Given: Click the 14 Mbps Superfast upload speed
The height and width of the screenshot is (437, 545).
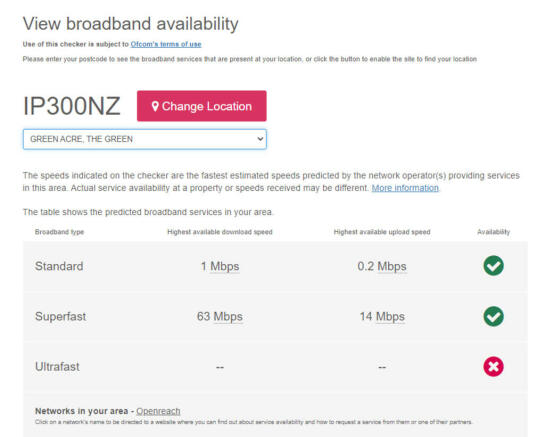Looking at the screenshot, I should 382,316.
